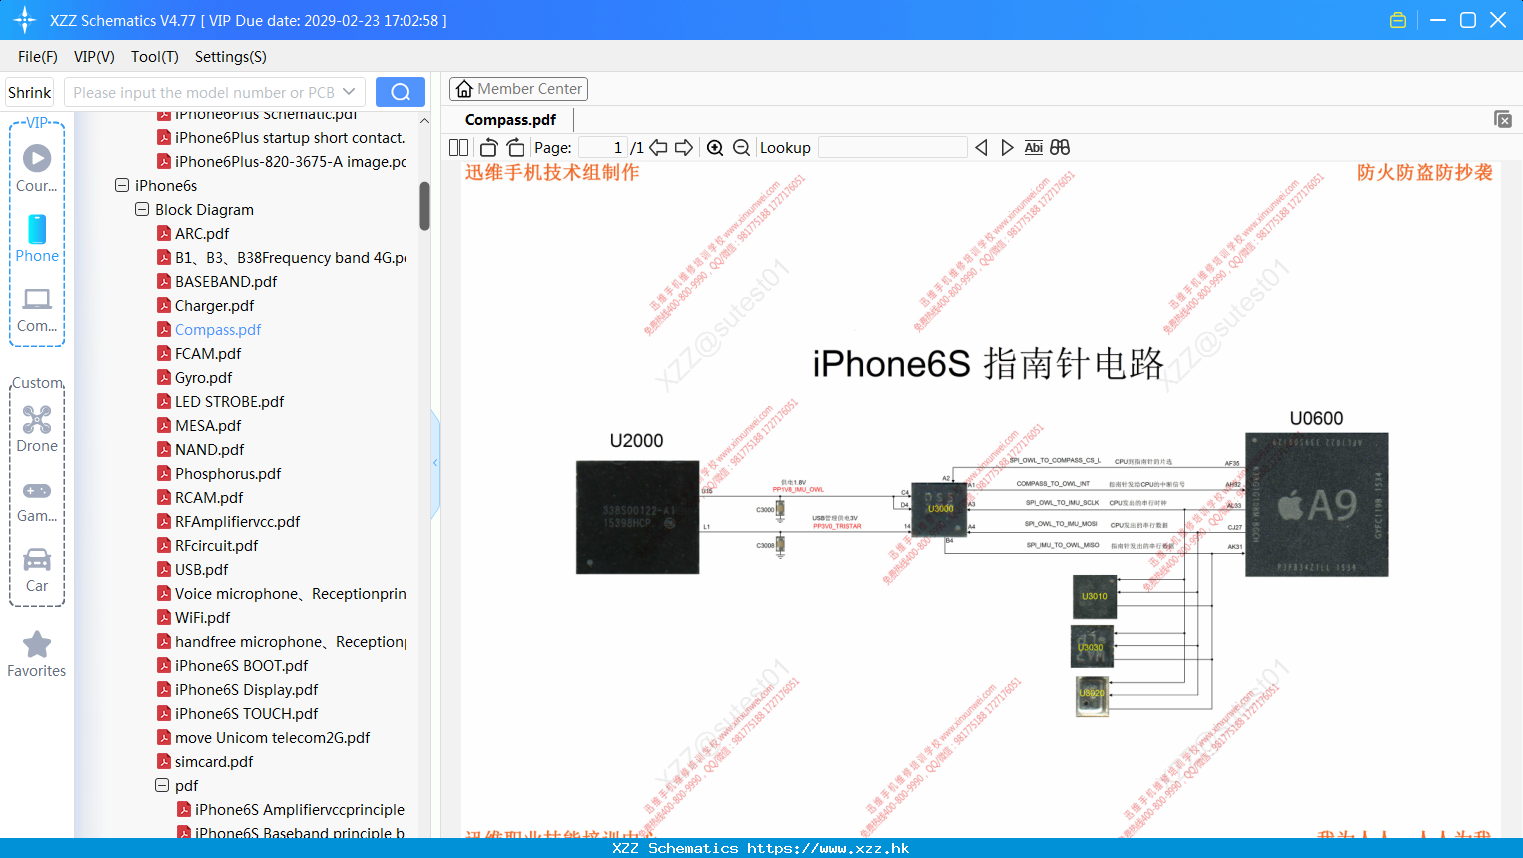This screenshot has width=1523, height=858.
Task: Open the XZZ website link in status bar
Action: 828,848
